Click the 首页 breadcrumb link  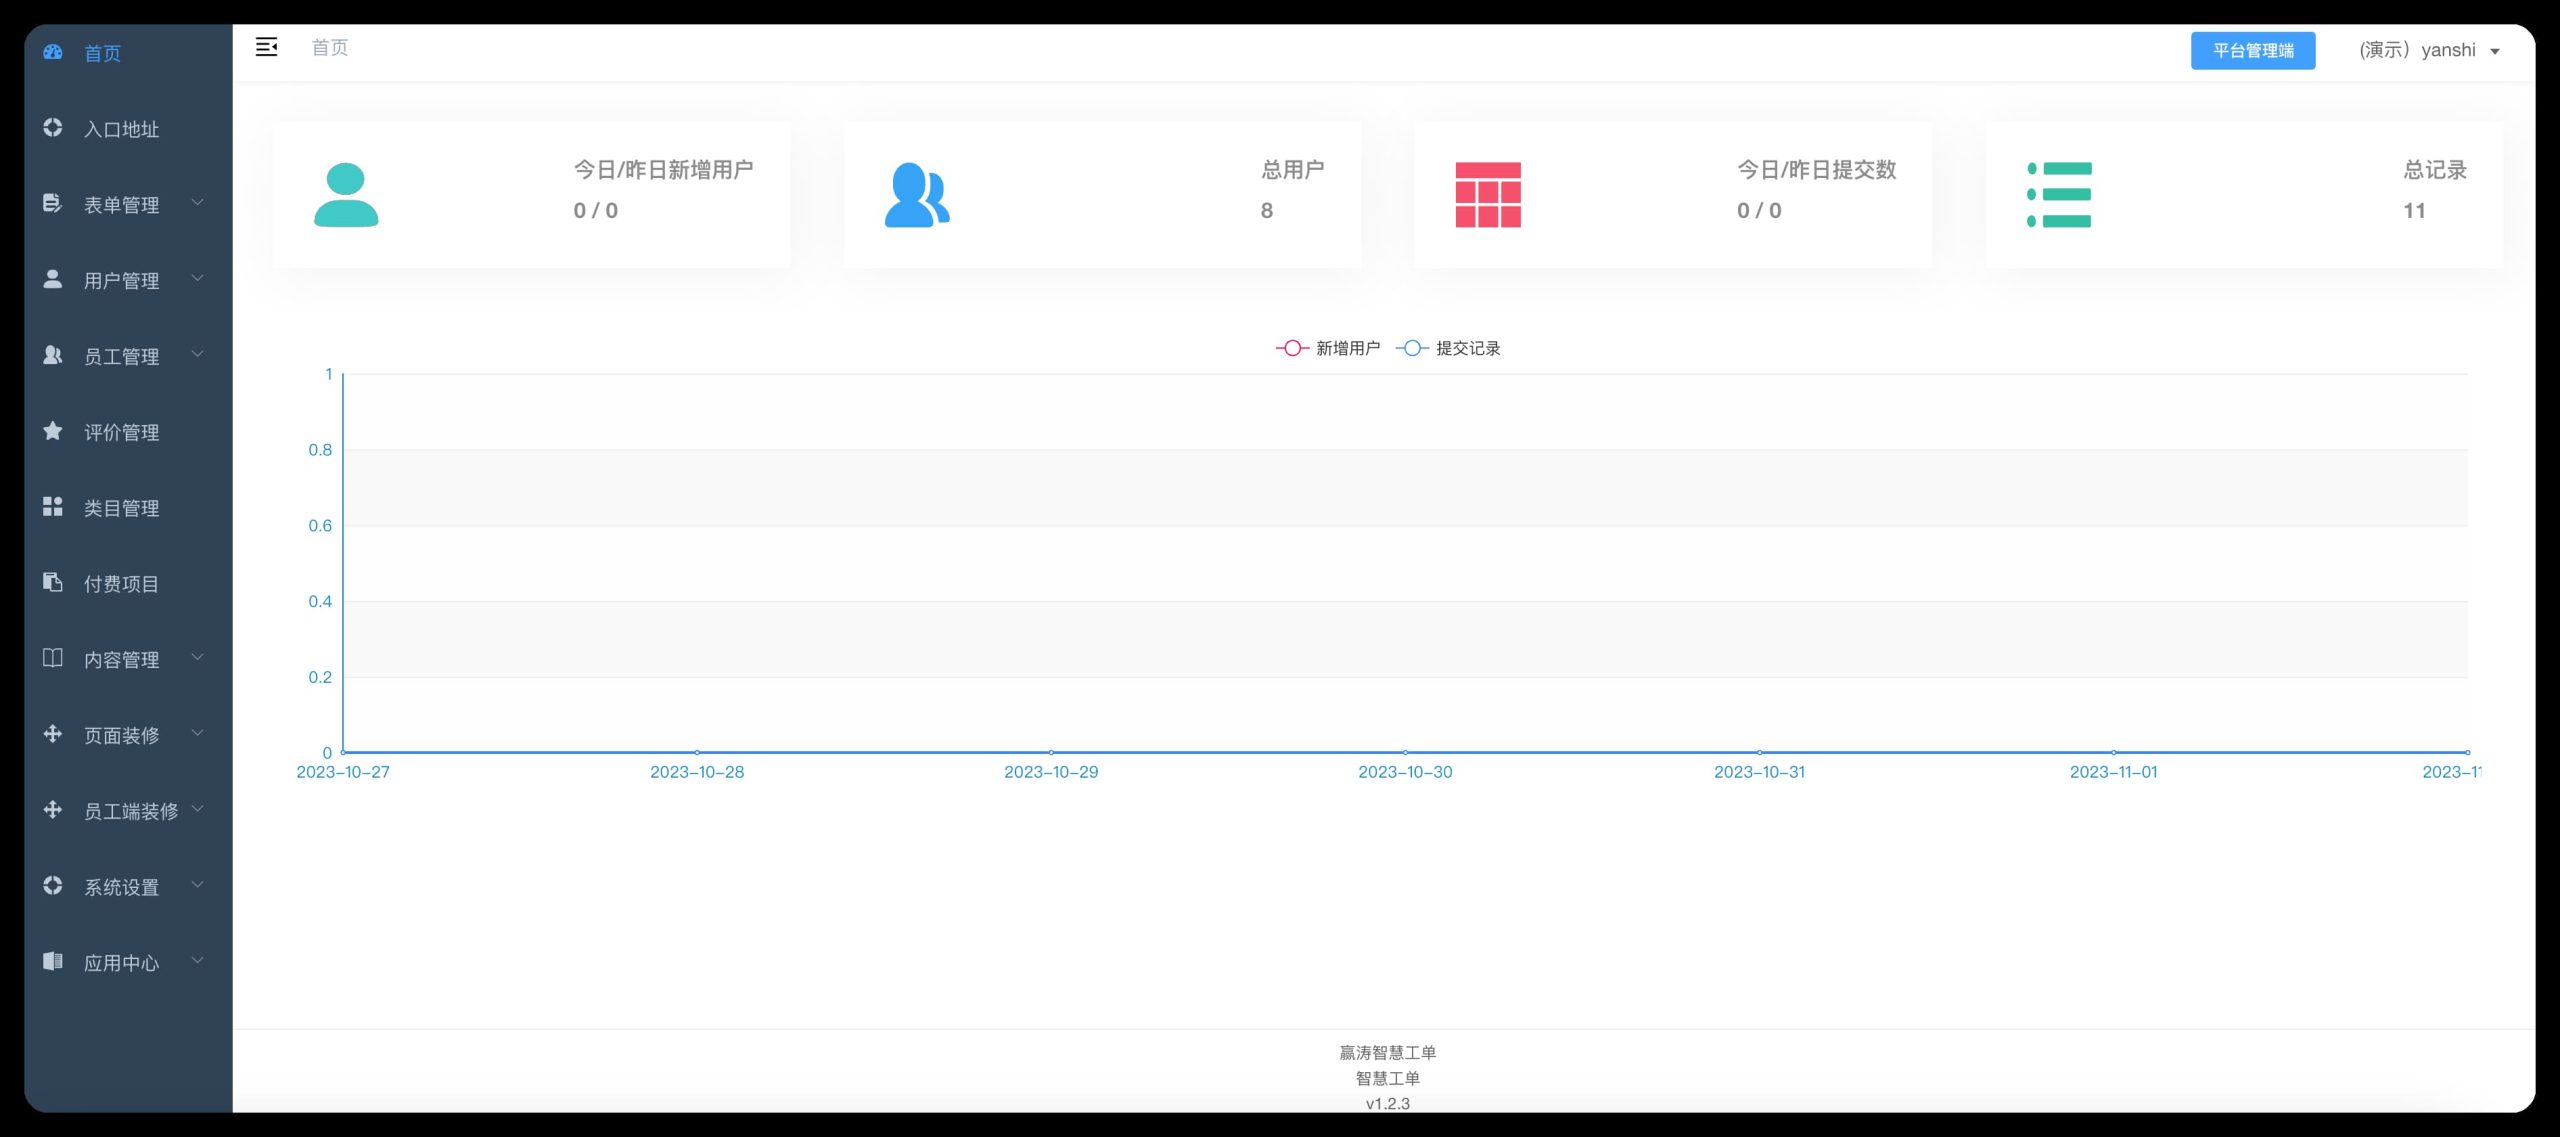(x=329, y=47)
